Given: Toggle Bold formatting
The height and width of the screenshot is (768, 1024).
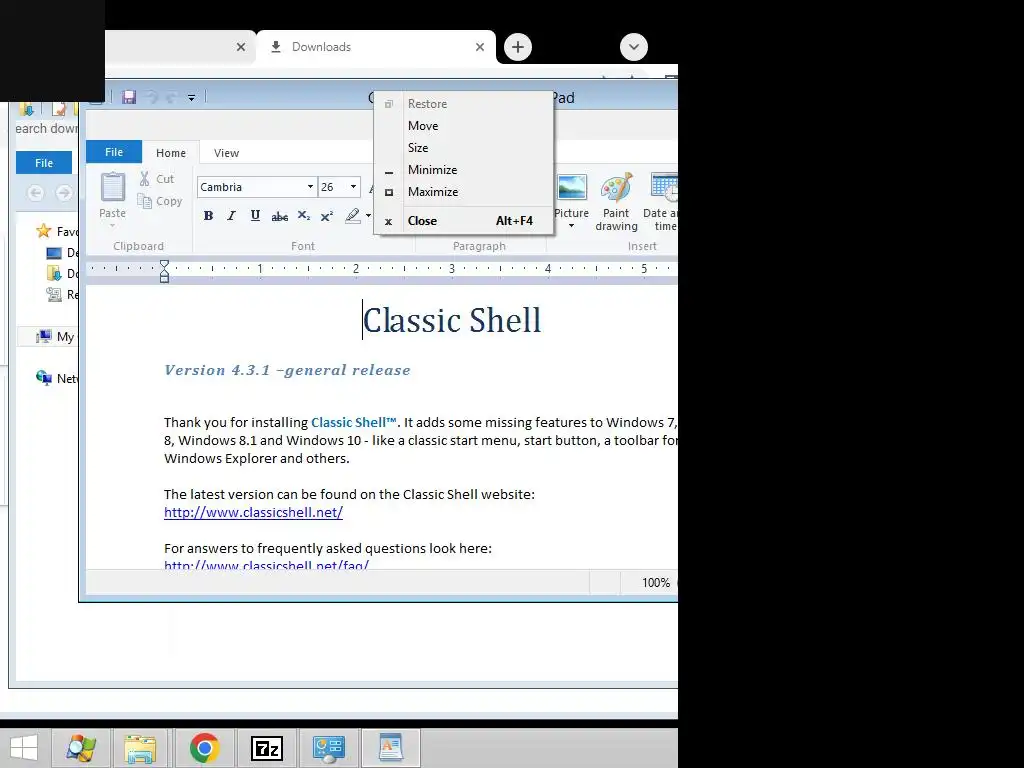Looking at the screenshot, I should click(208, 216).
